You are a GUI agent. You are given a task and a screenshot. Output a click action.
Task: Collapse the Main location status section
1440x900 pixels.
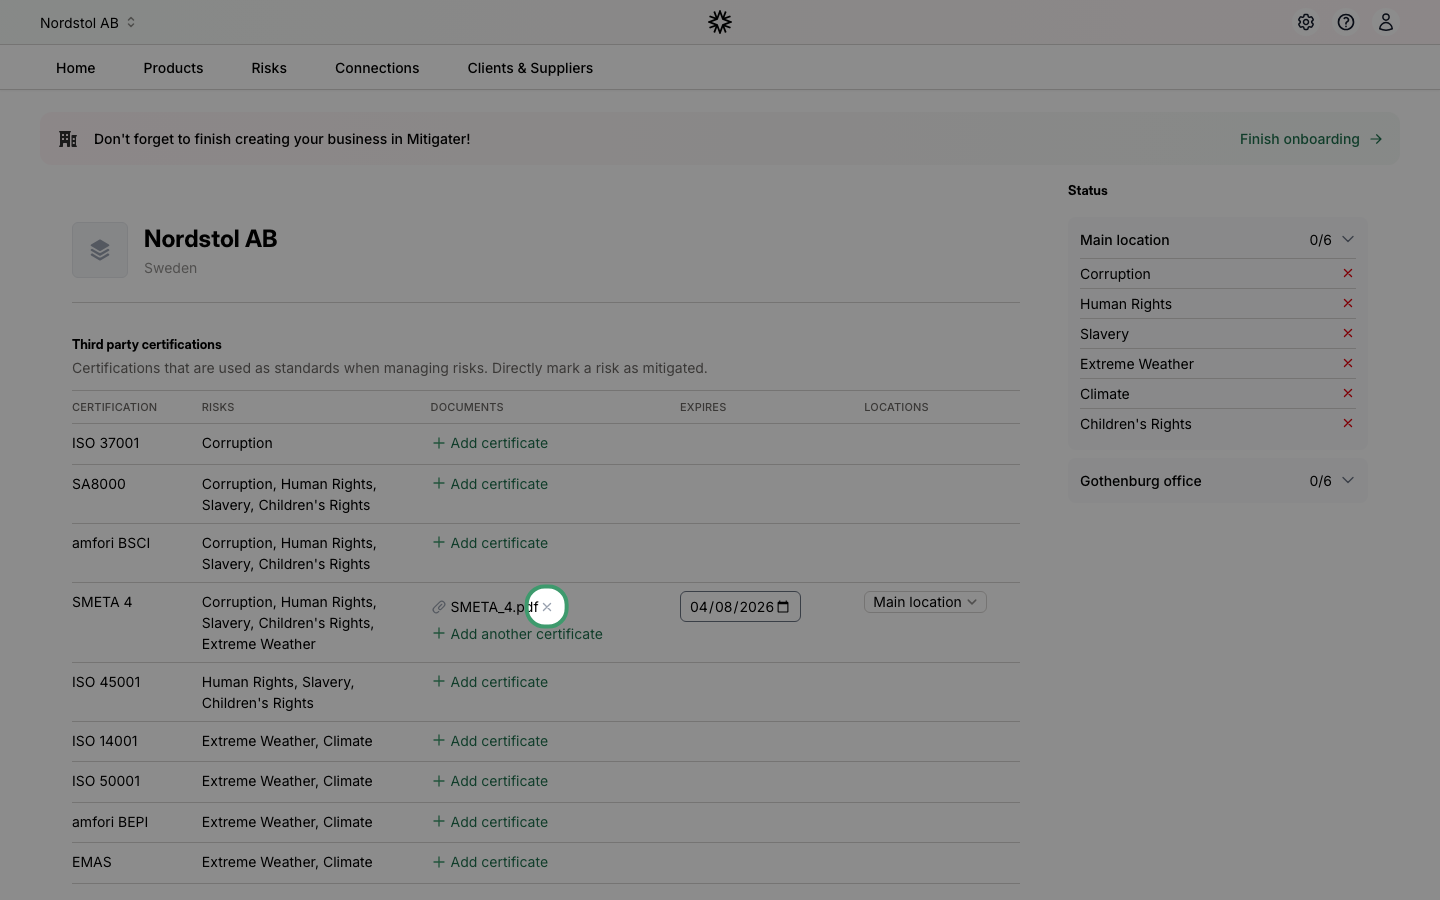tap(1217, 240)
